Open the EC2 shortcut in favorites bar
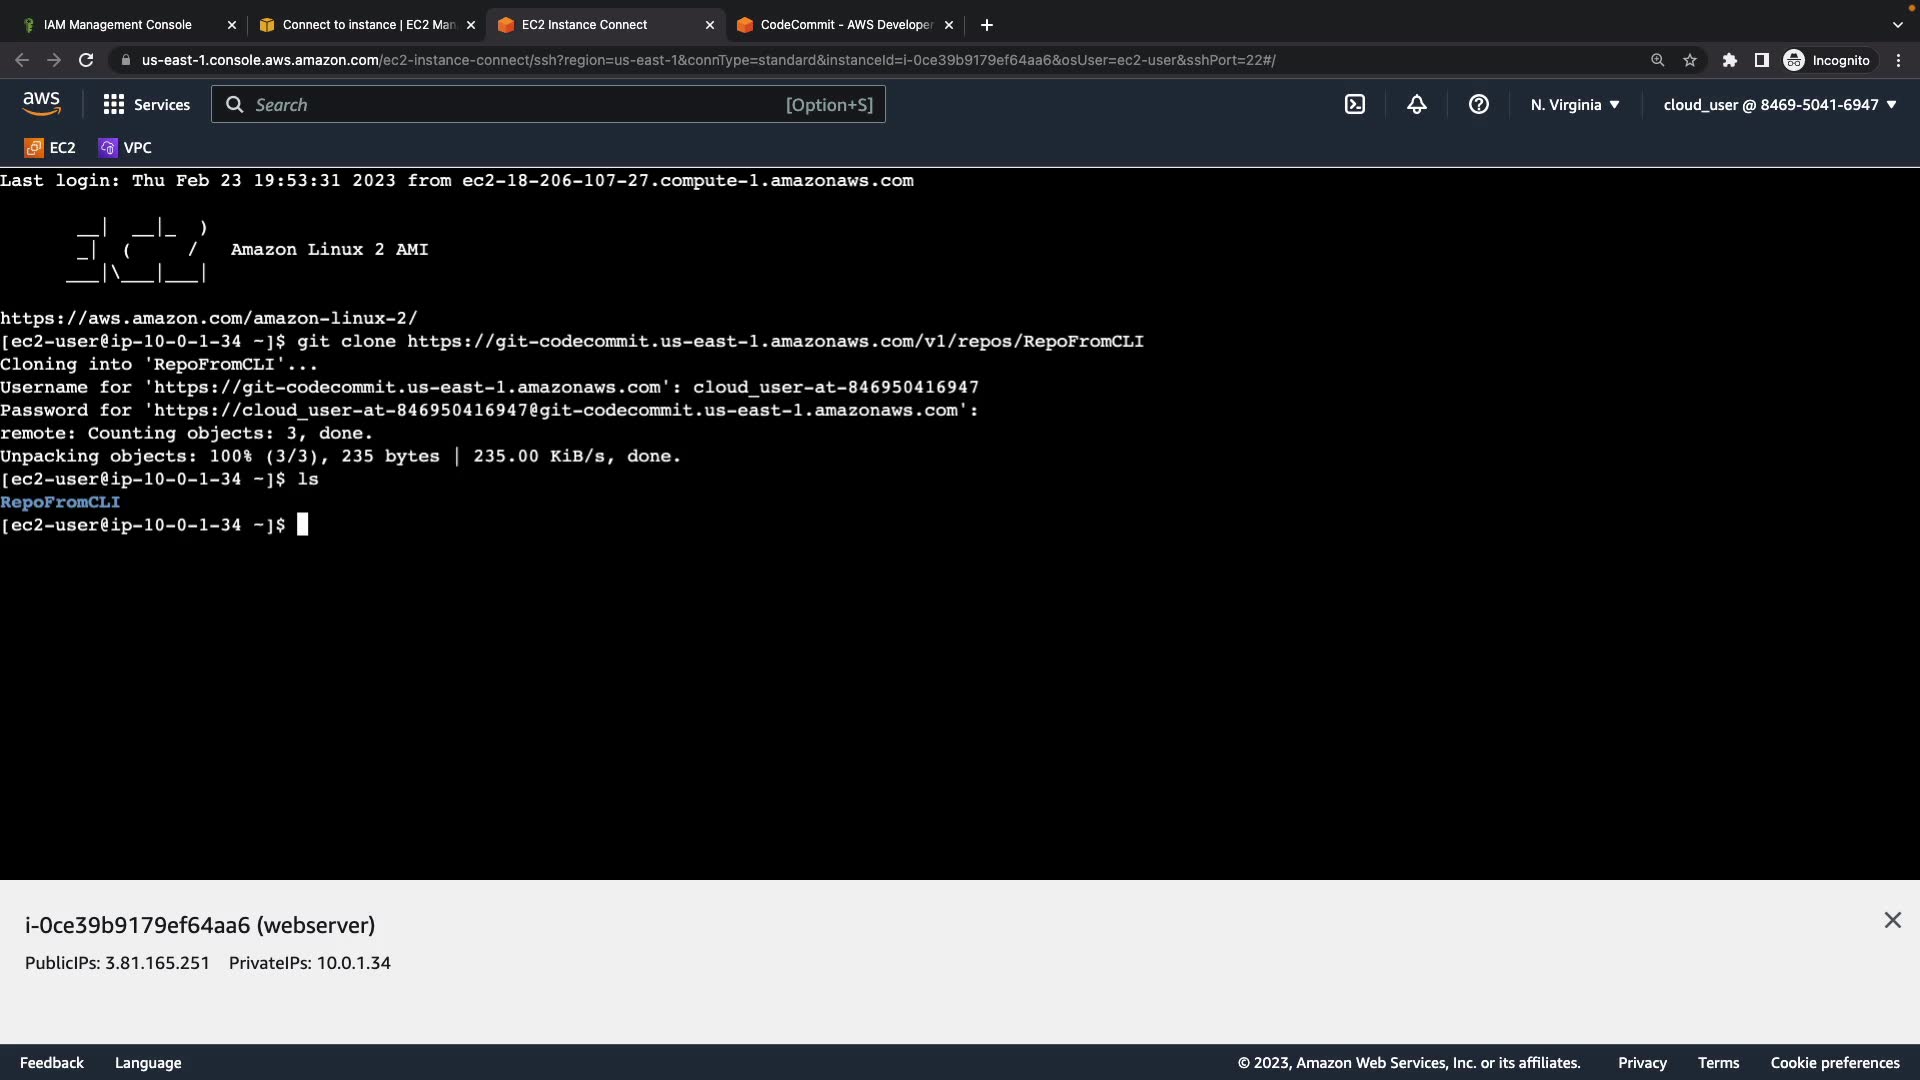 point(50,147)
